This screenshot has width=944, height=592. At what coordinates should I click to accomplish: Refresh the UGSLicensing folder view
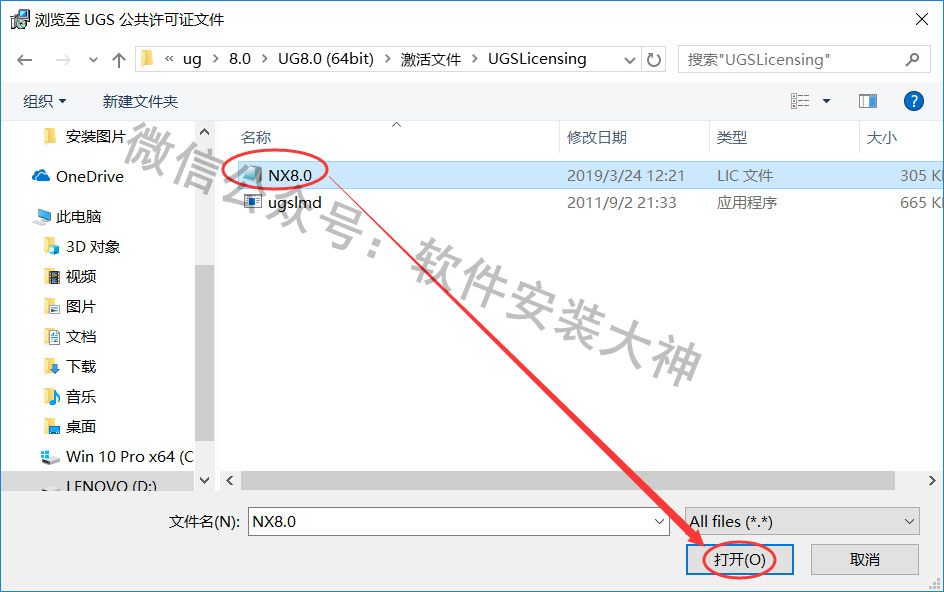pyautogui.click(x=653, y=60)
